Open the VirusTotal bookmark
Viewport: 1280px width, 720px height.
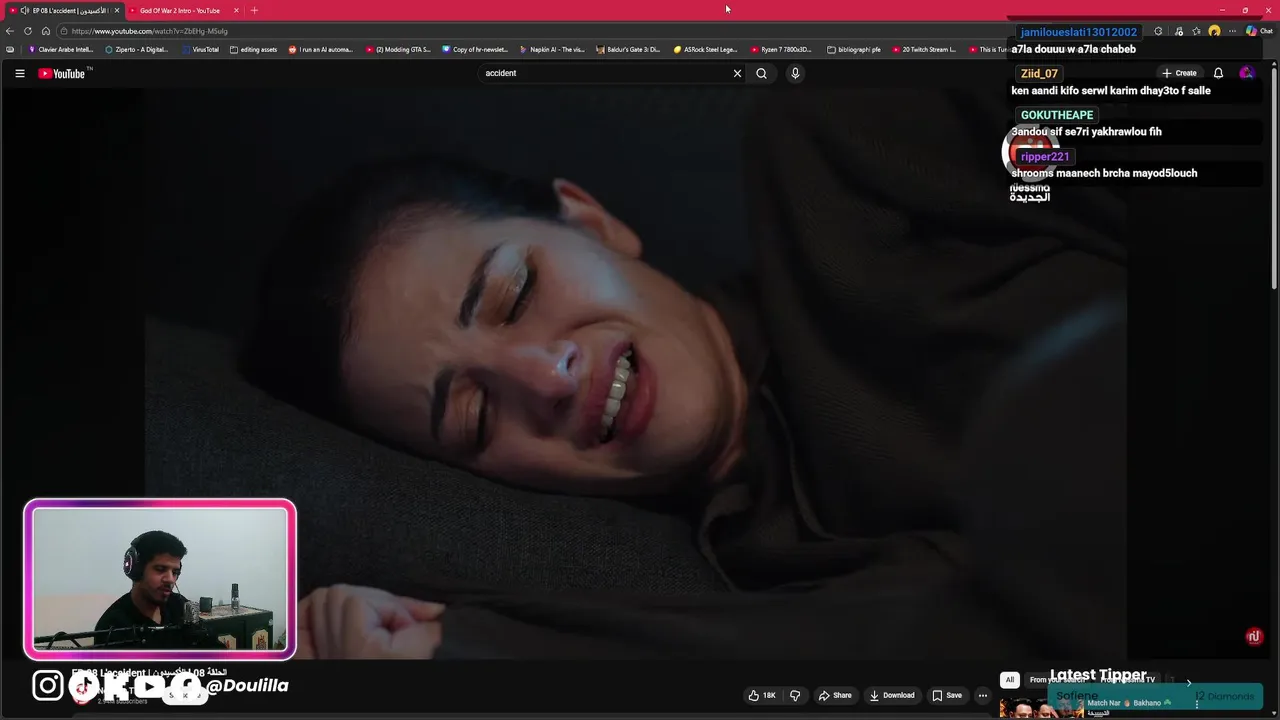(199, 49)
